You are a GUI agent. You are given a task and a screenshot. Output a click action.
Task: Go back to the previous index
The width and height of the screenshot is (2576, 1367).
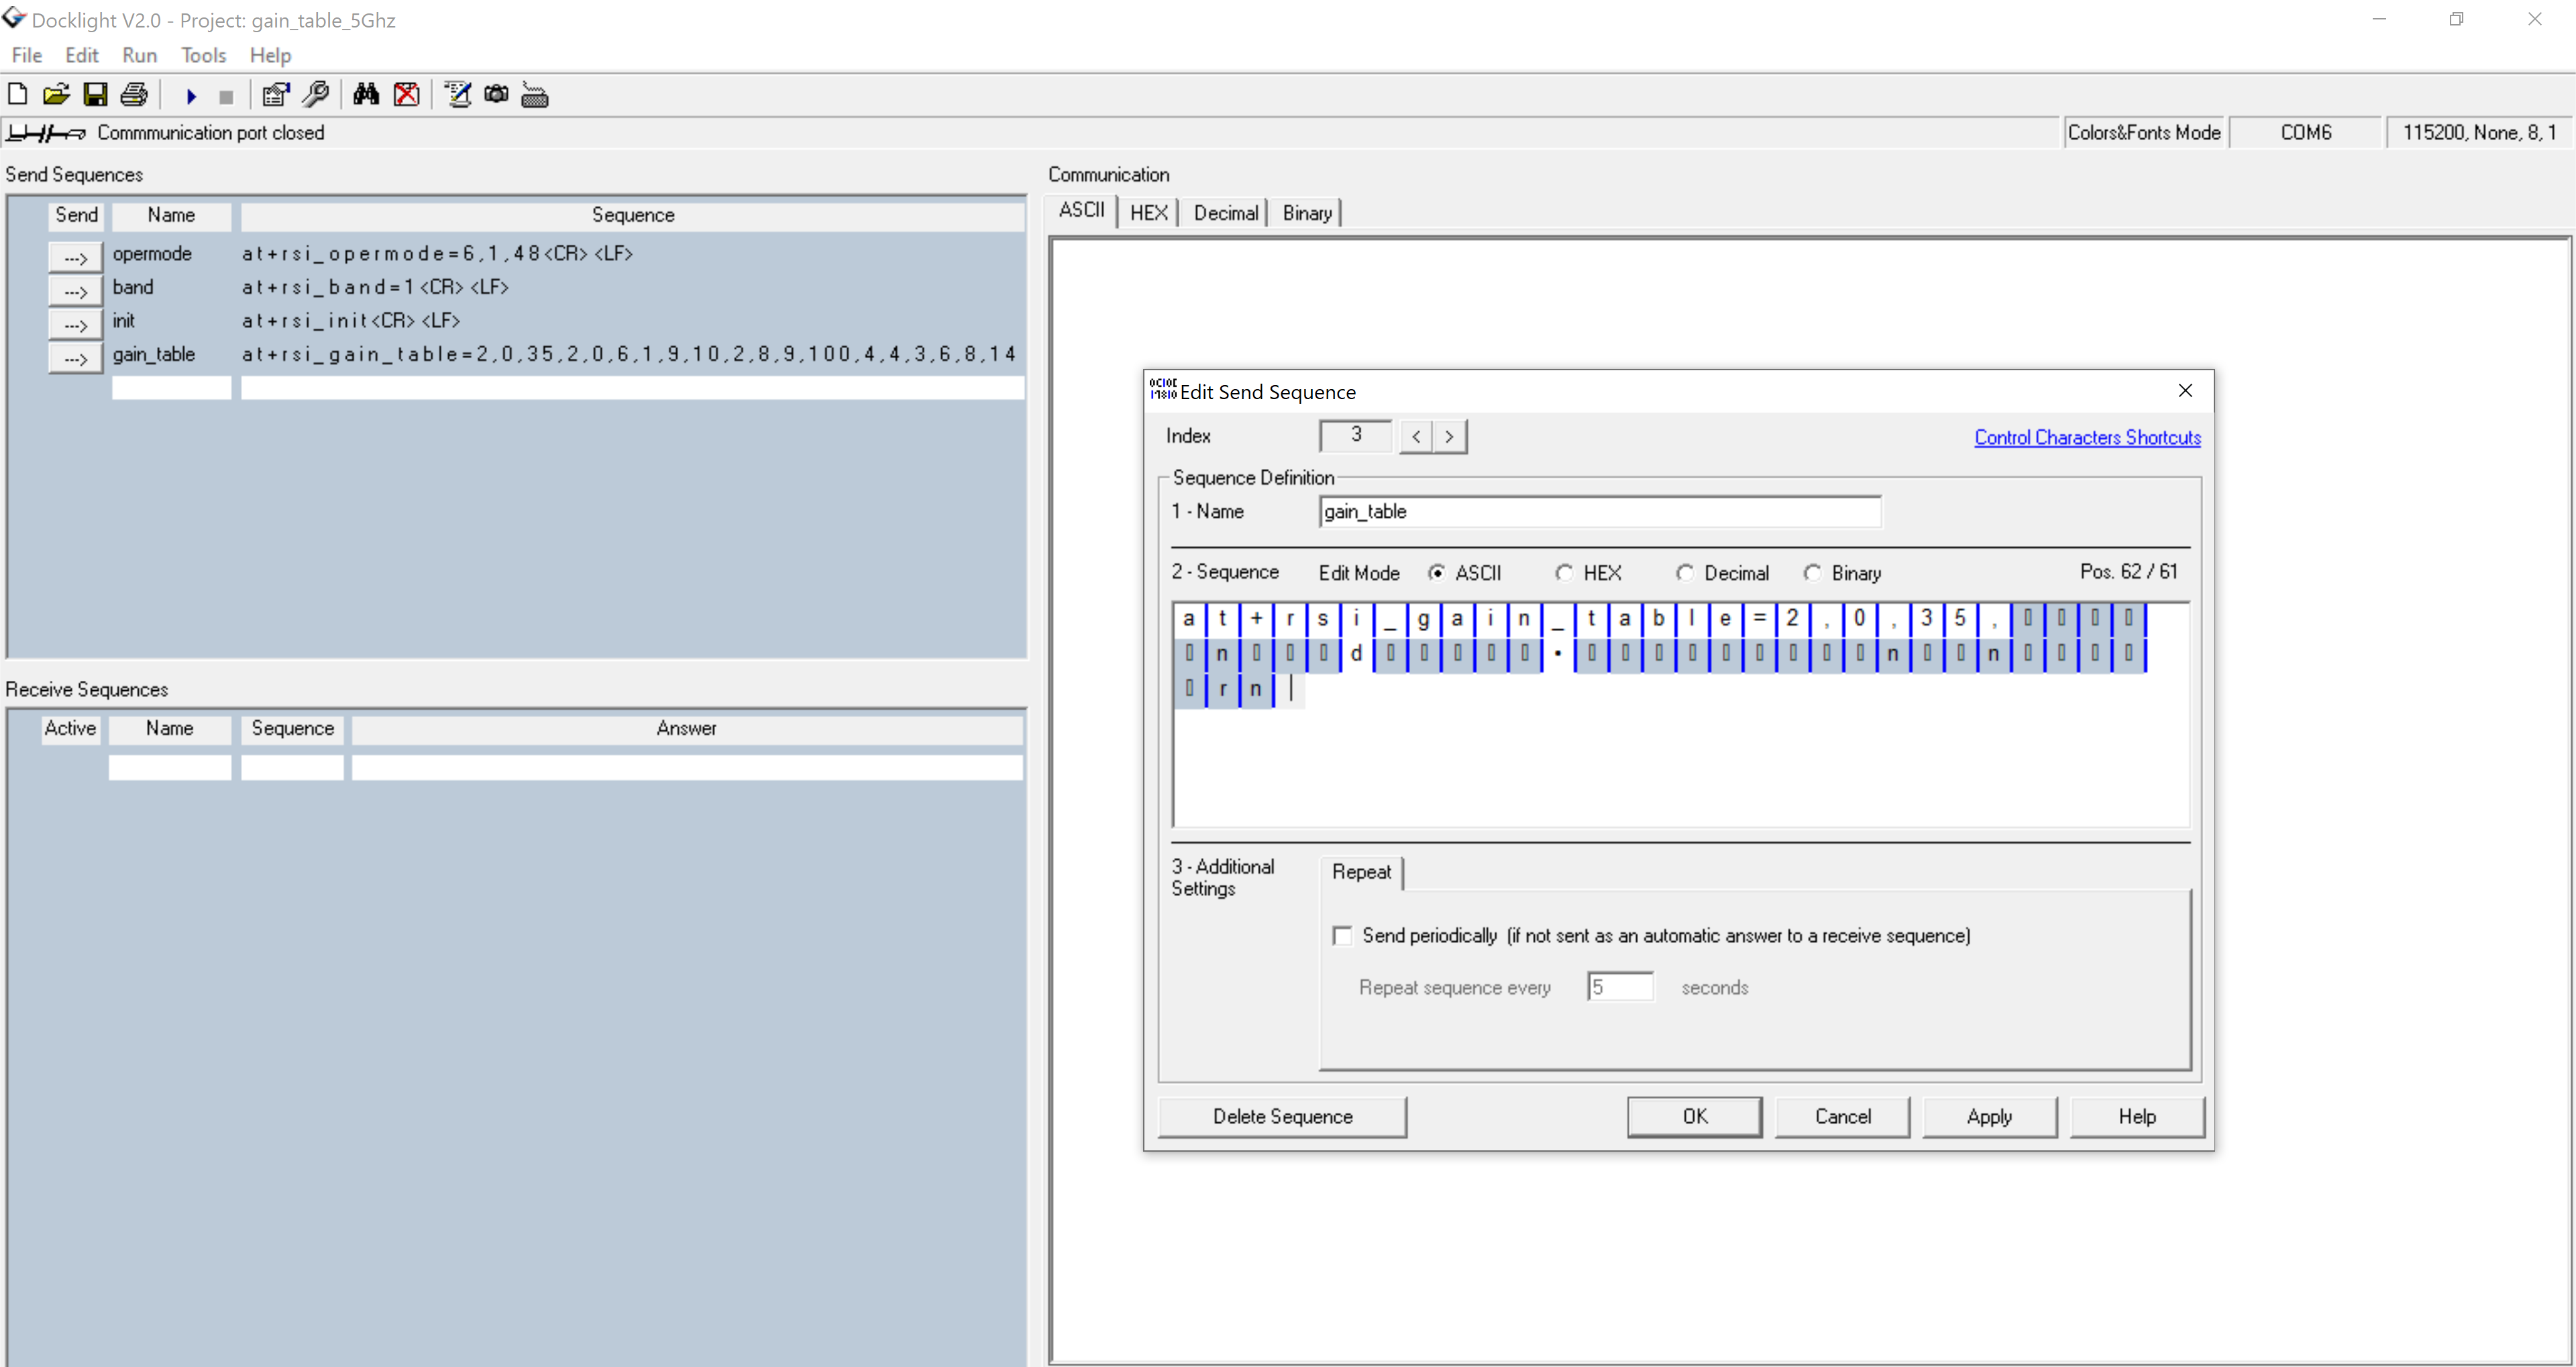(x=1416, y=436)
